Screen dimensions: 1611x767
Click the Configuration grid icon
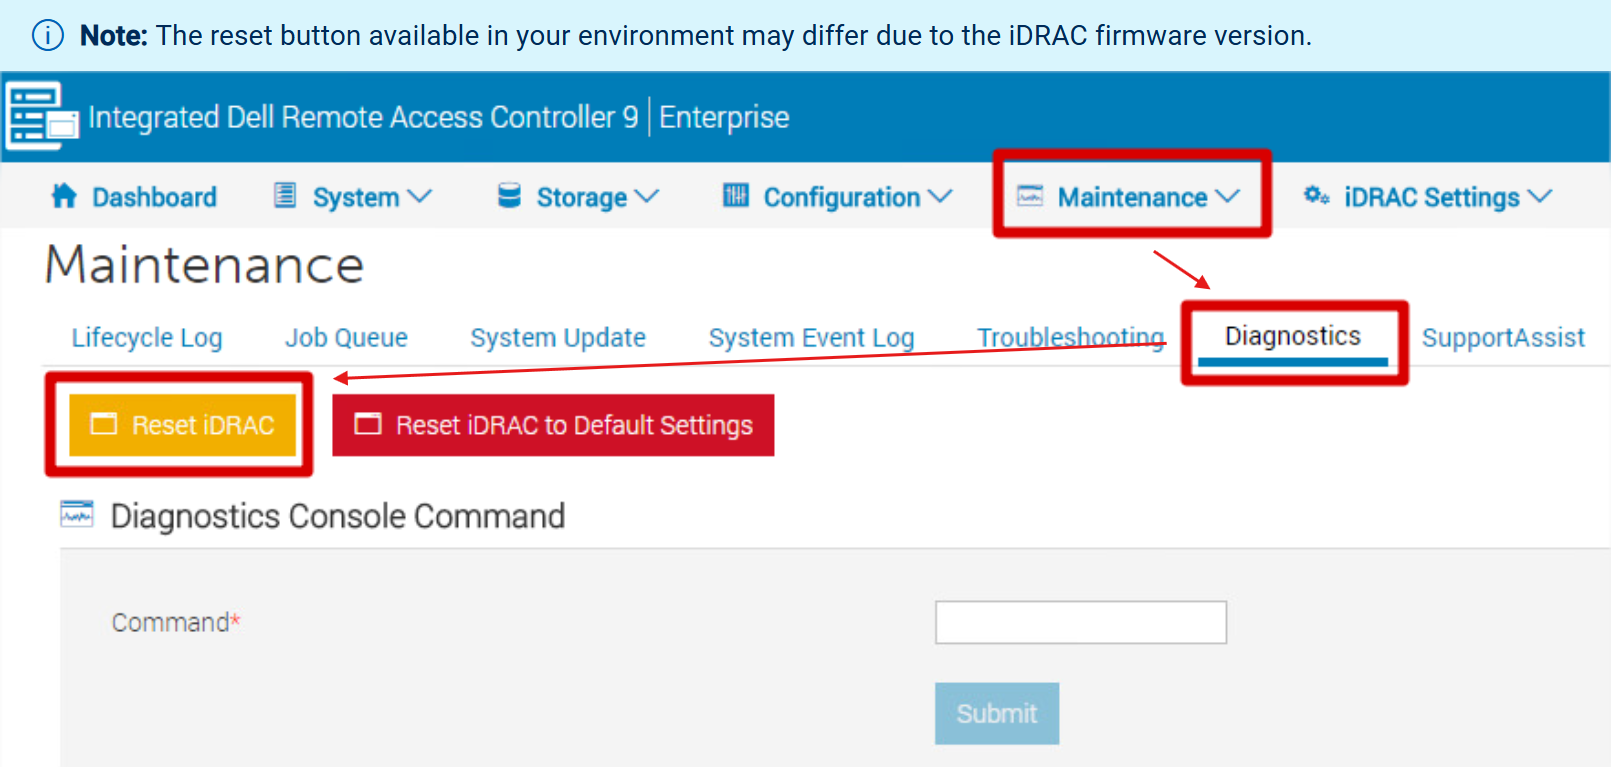click(736, 195)
